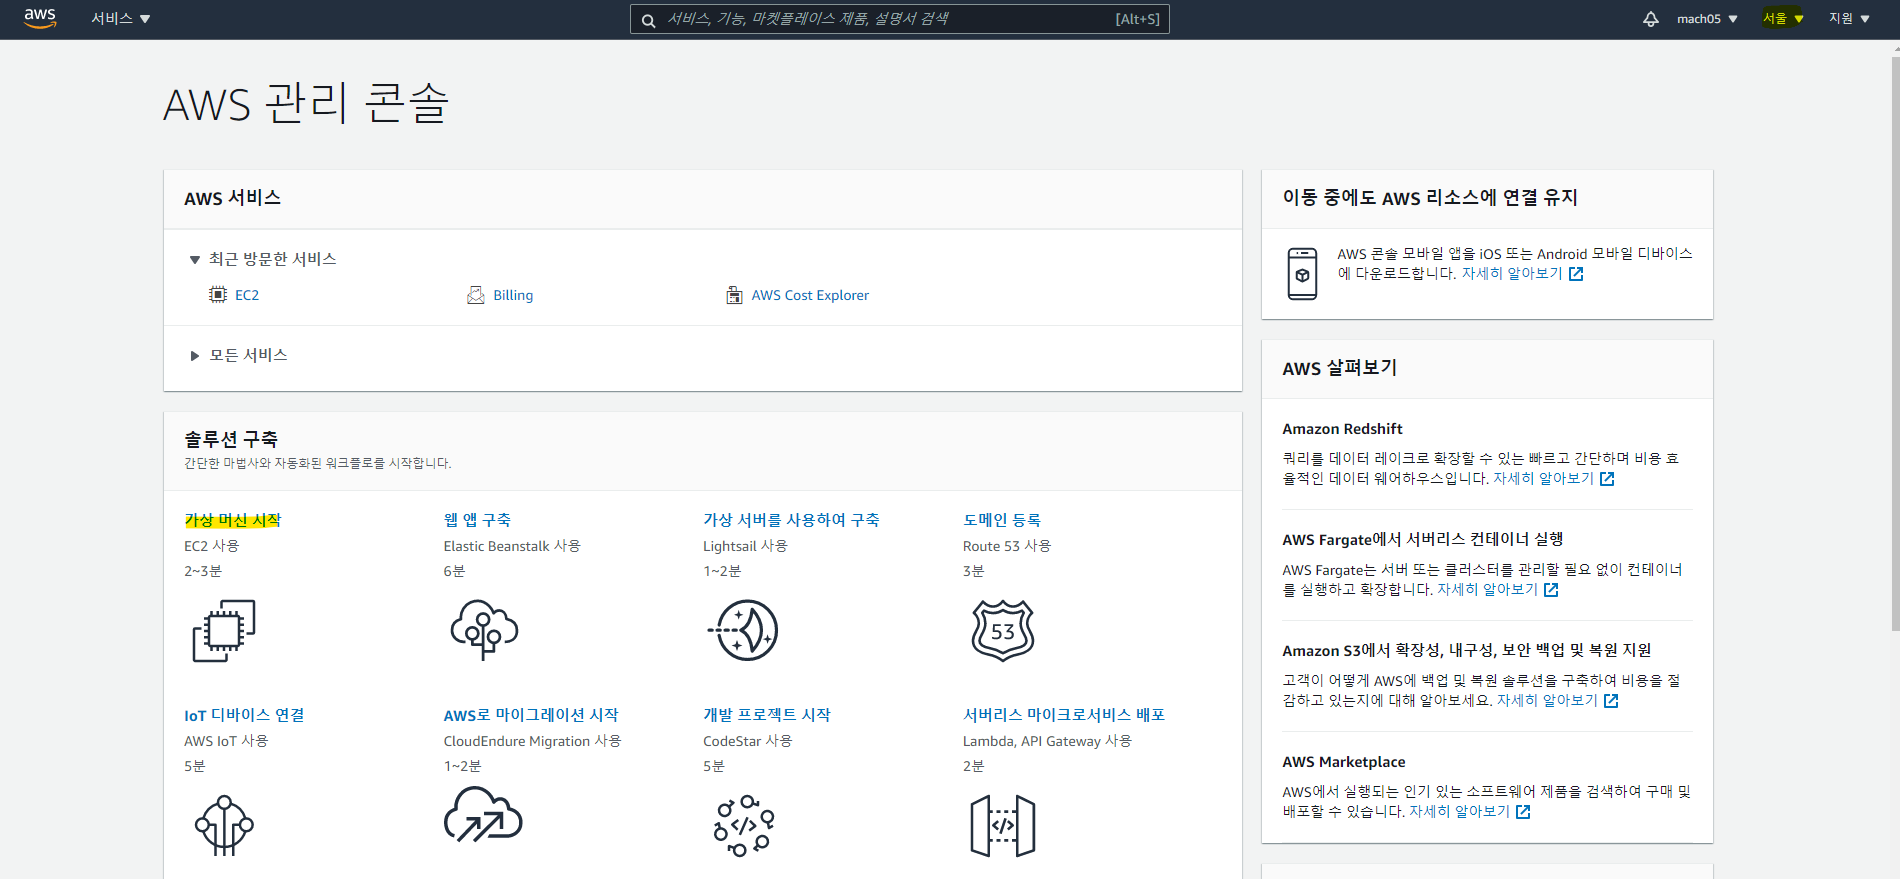Click 자세히 알아보기 under Amazon Redshift
This screenshot has height=879, width=1900.
pos(1543,479)
